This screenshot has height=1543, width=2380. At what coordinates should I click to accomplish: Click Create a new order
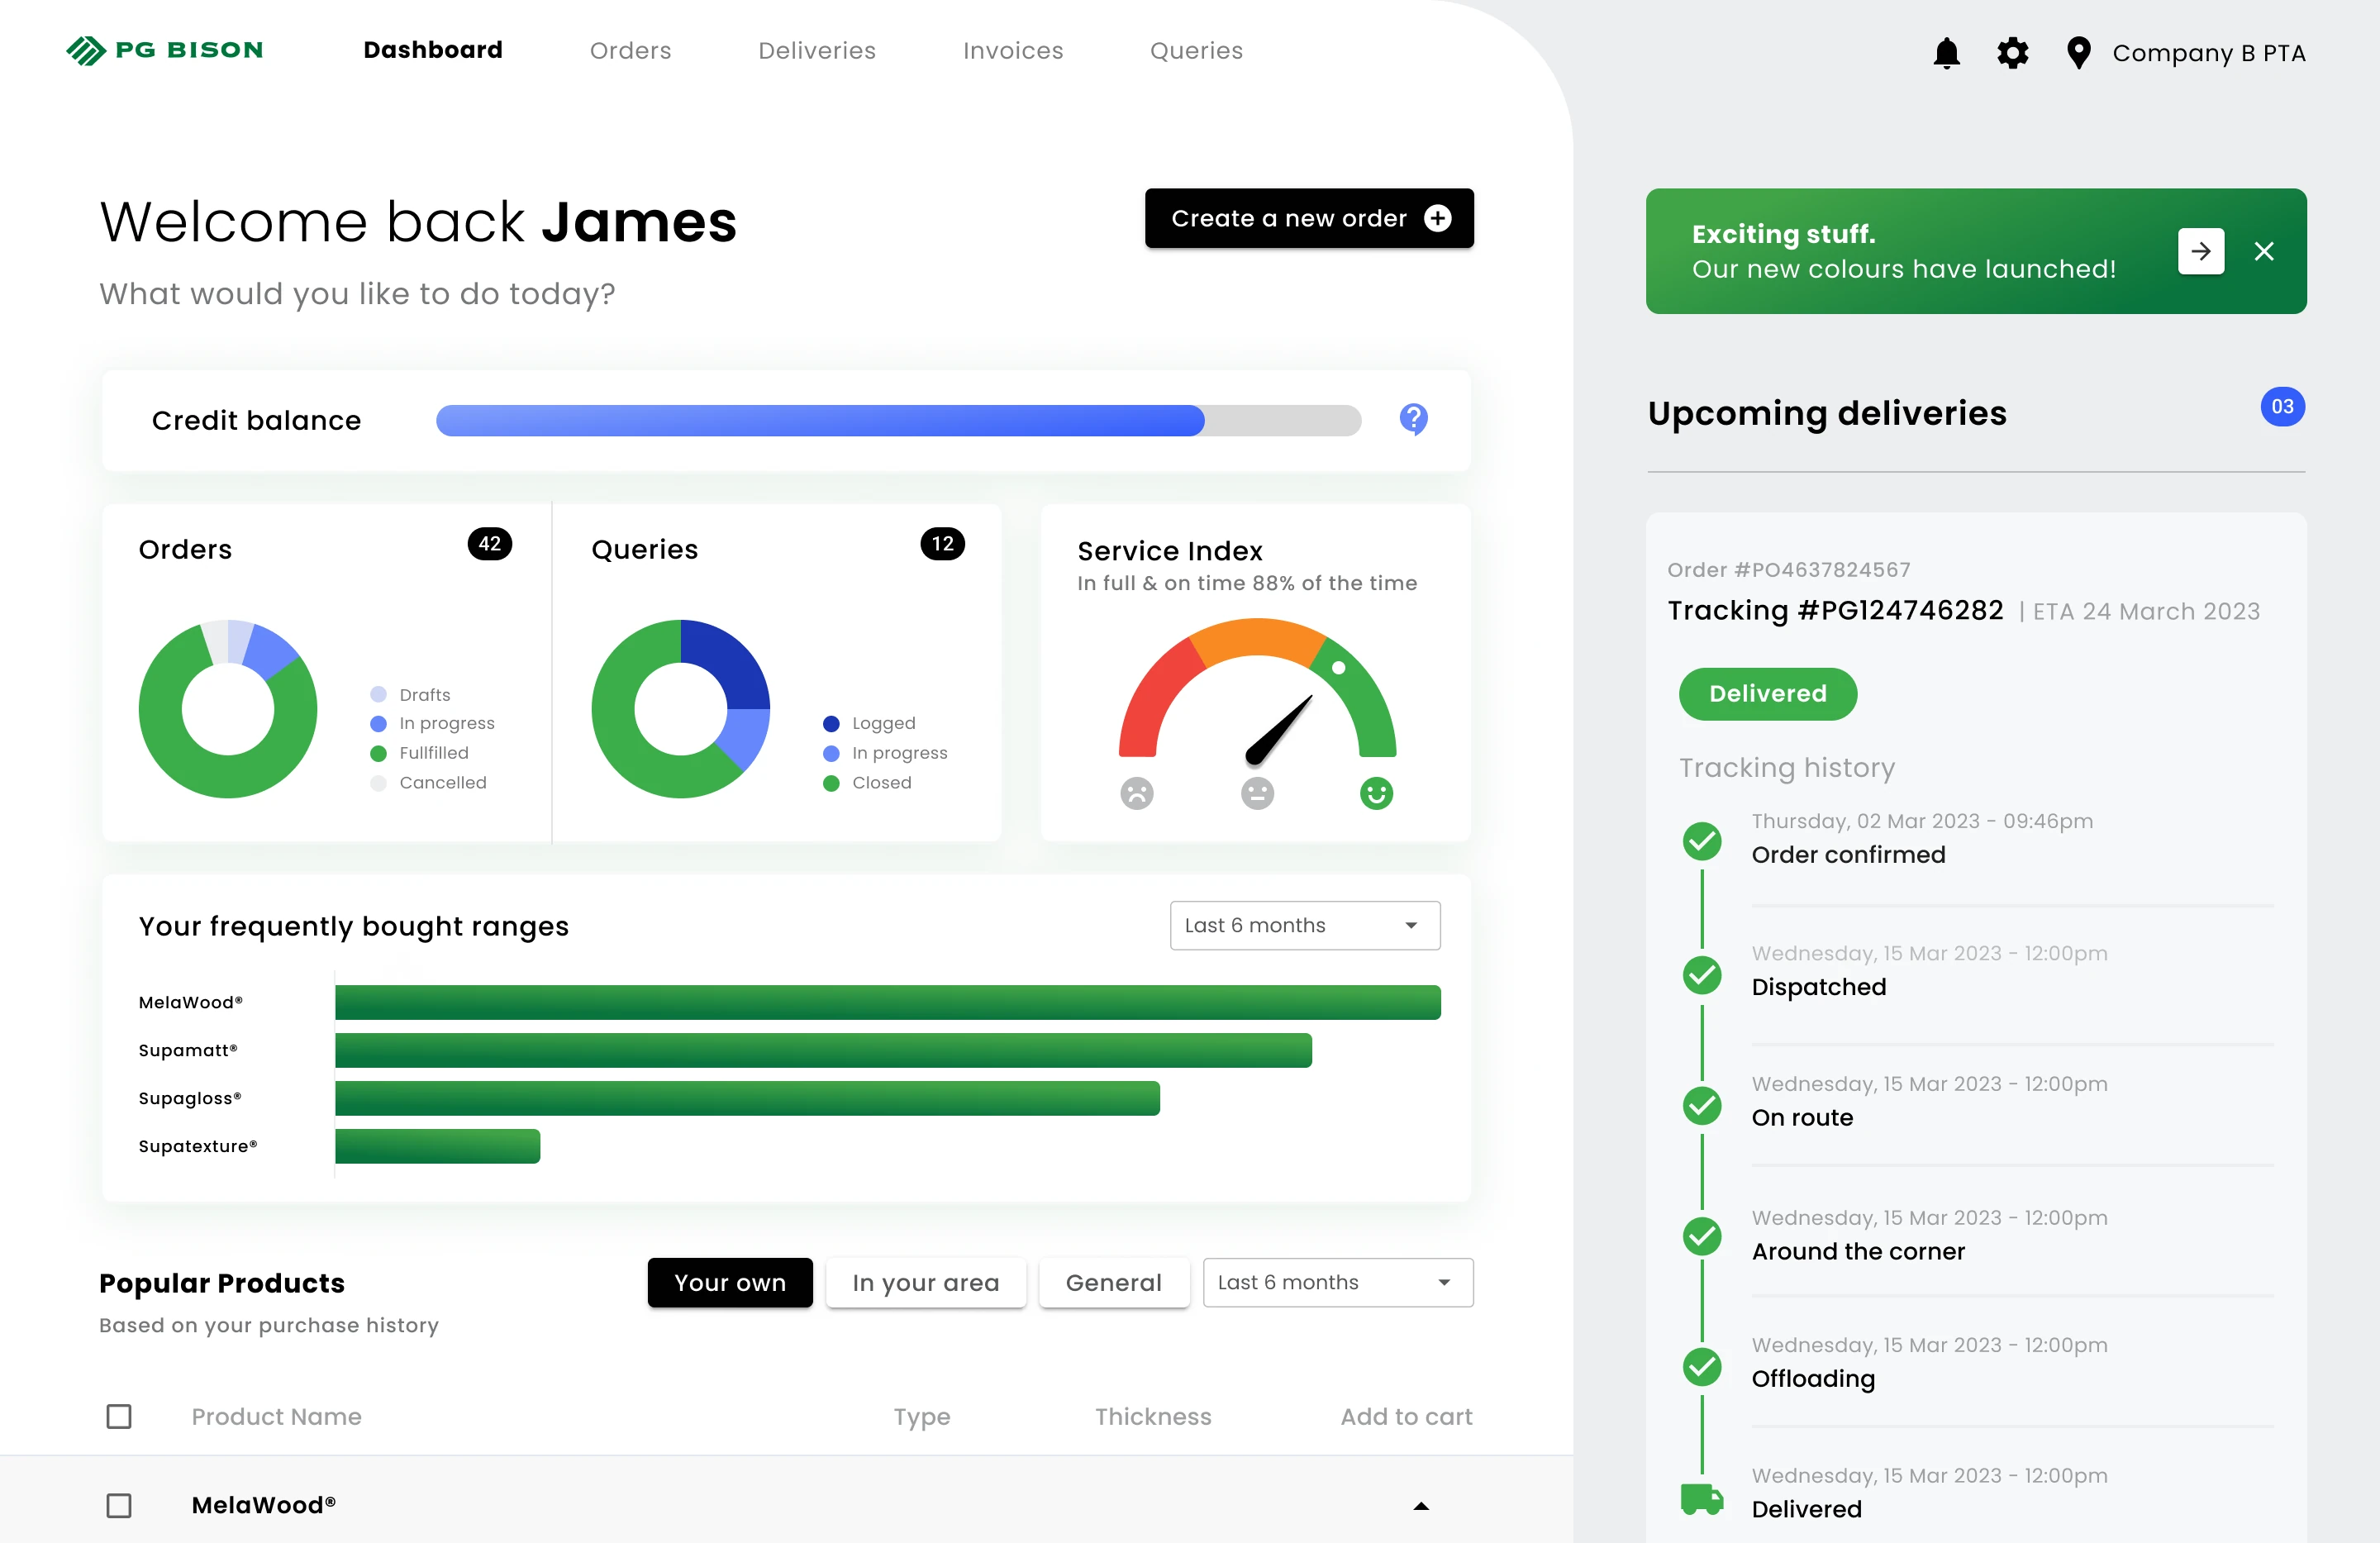click(1309, 218)
